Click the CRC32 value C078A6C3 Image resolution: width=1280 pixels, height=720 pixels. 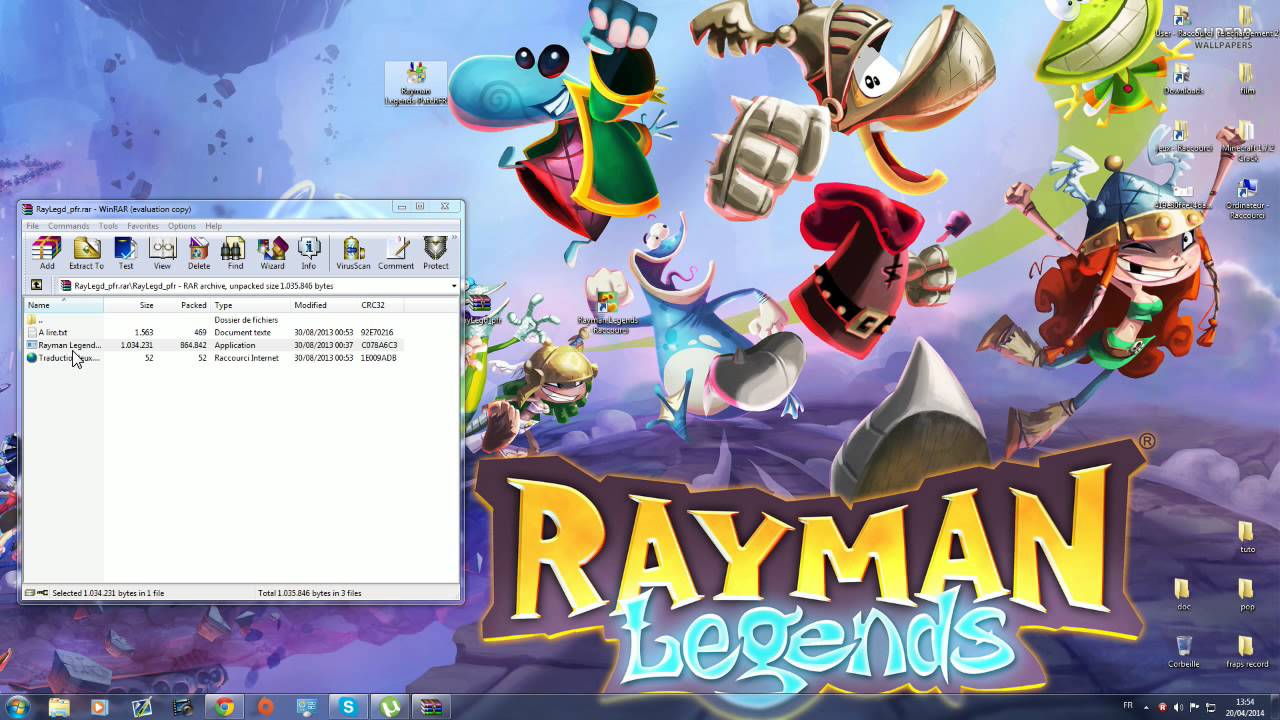[x=379, y=345]
